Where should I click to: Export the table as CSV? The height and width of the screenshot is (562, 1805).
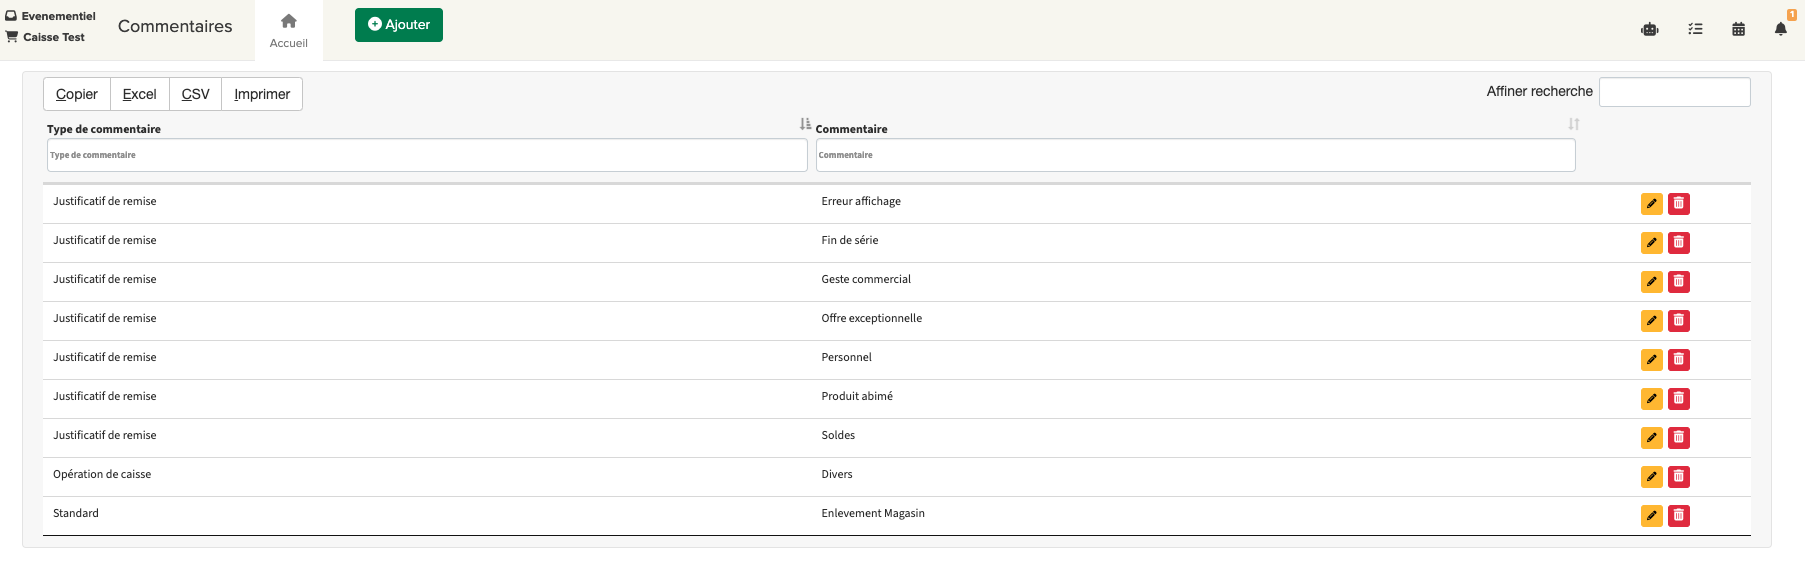(x=195, y=94)
